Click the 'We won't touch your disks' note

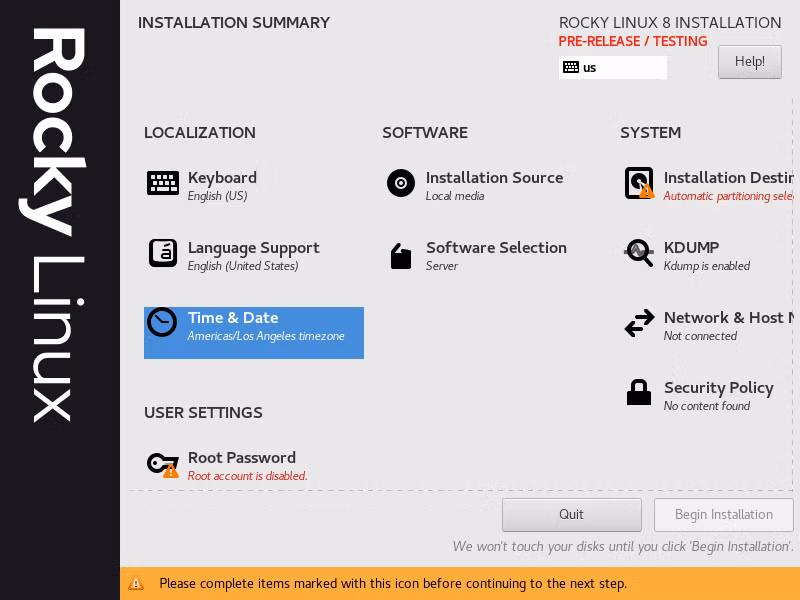[623, 546]
